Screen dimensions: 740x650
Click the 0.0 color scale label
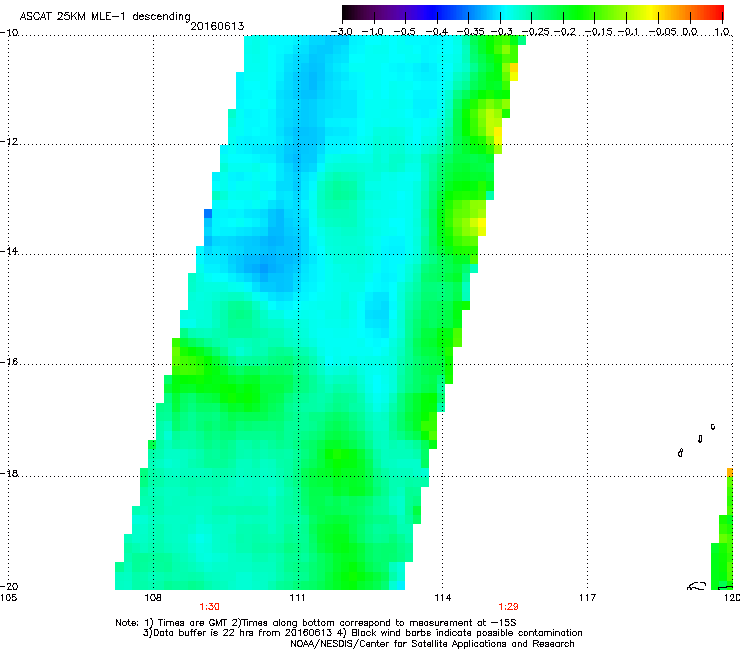pos(690,32)
